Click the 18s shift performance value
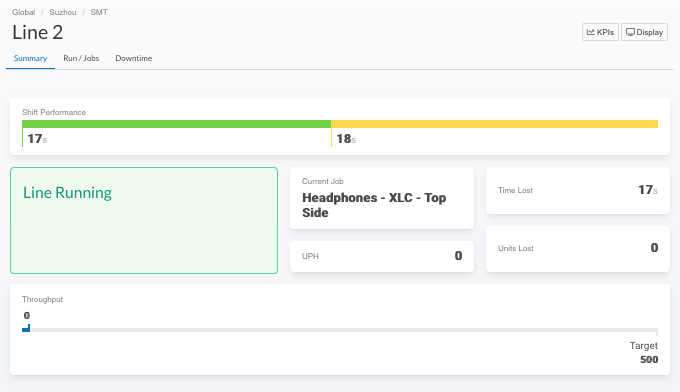This screenshot has width=680, height=392. pyautogui.click(x=346, y=139)
